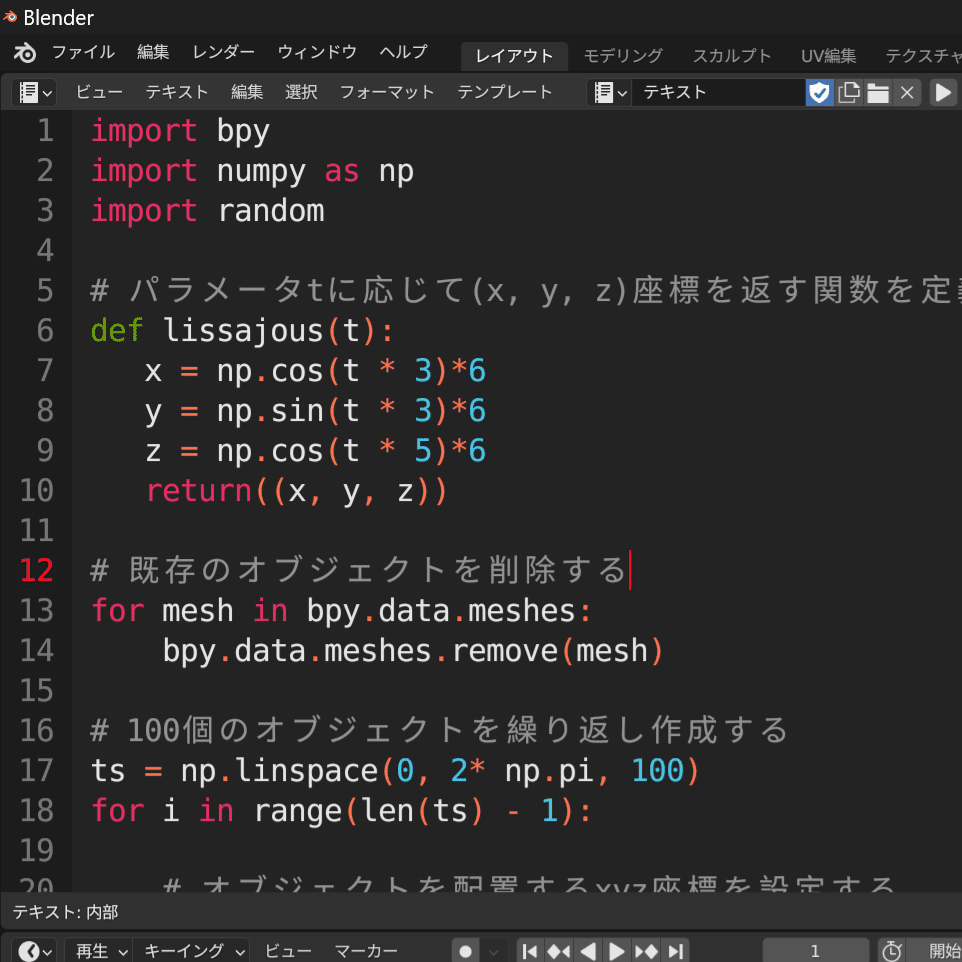Image resolution: width=962 pixels, height=962 pixels.
Task: Expand the chevron beside the record button
Action: [x=493, y=950]
